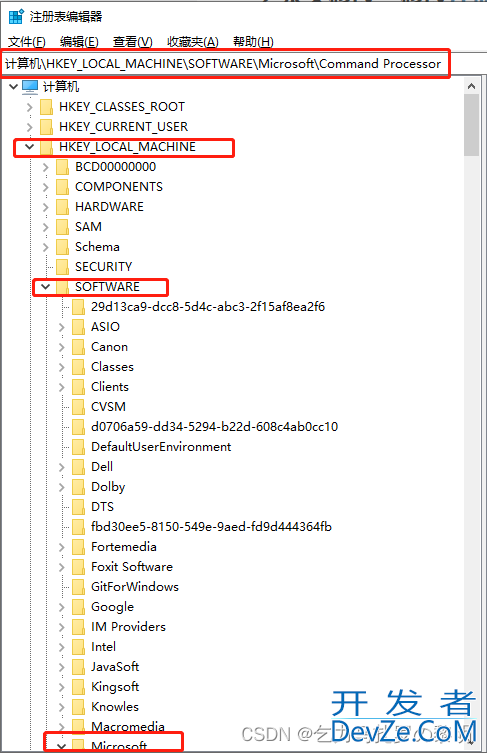Image resolution: width=487 pixels, height=753 pixels.
Task: Click the HARDWARE folder icon
Action: coord(62,207)
